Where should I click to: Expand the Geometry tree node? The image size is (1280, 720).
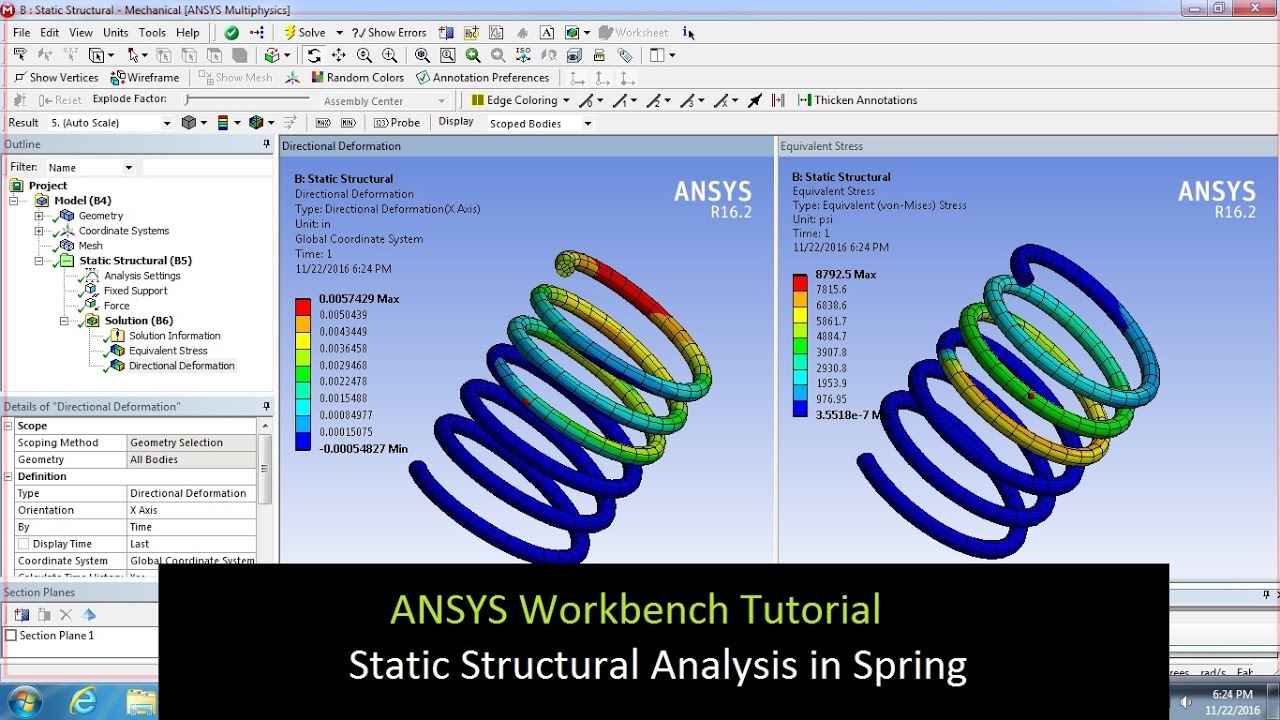(x=39, y=216)
